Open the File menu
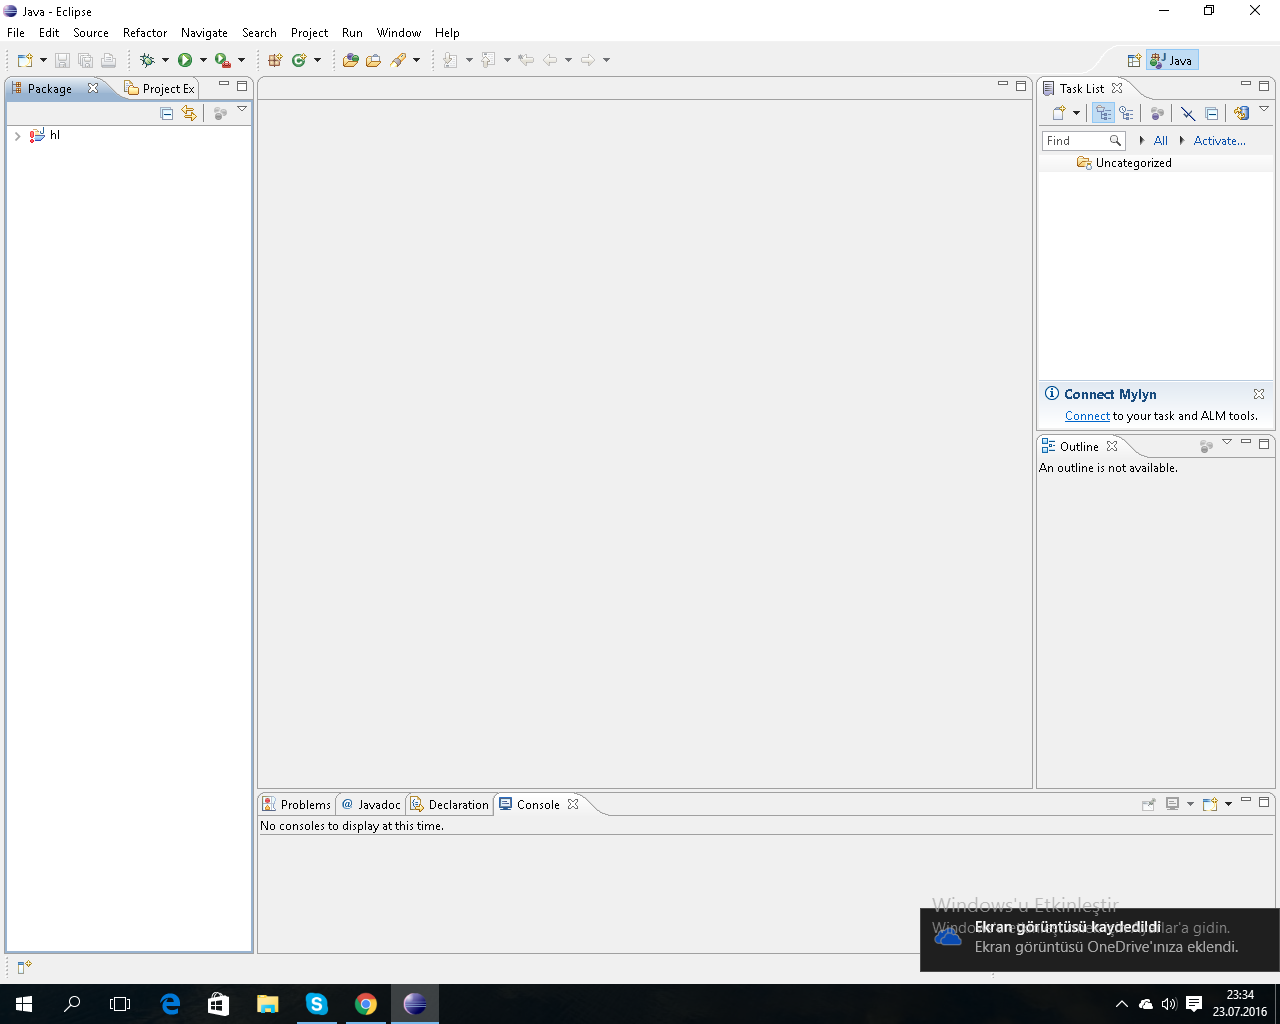This screenshot has height=1024, width=1280. (x=16, y=33)
